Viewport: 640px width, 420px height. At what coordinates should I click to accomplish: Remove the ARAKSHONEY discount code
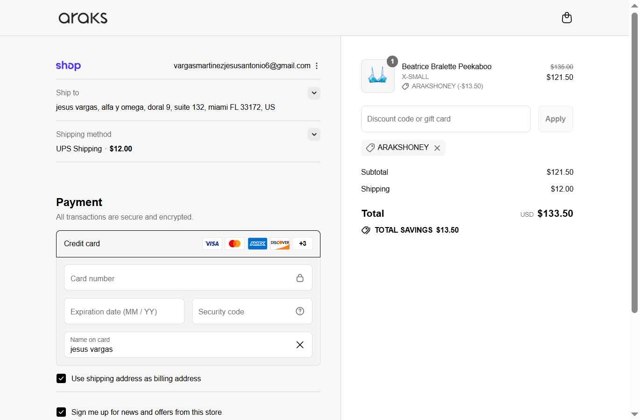click(x=437, y=148)
